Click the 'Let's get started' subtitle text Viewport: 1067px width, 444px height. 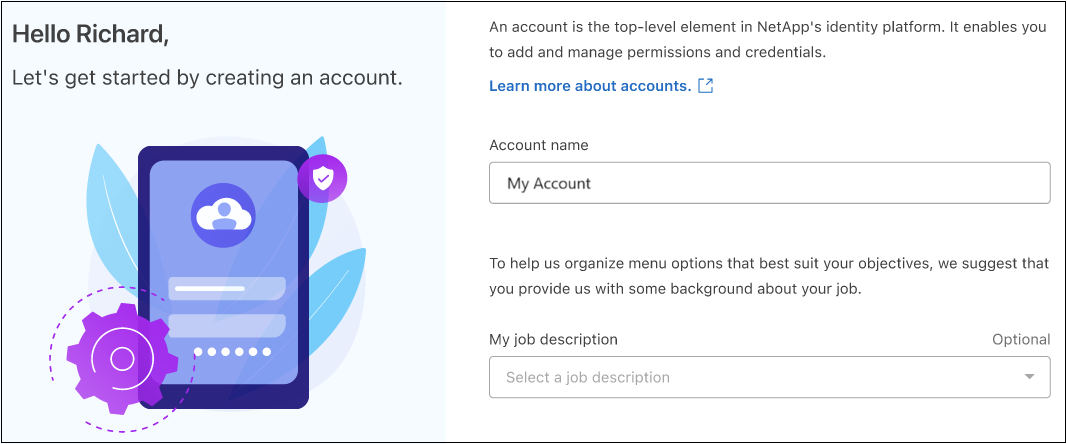coord(207,77)
